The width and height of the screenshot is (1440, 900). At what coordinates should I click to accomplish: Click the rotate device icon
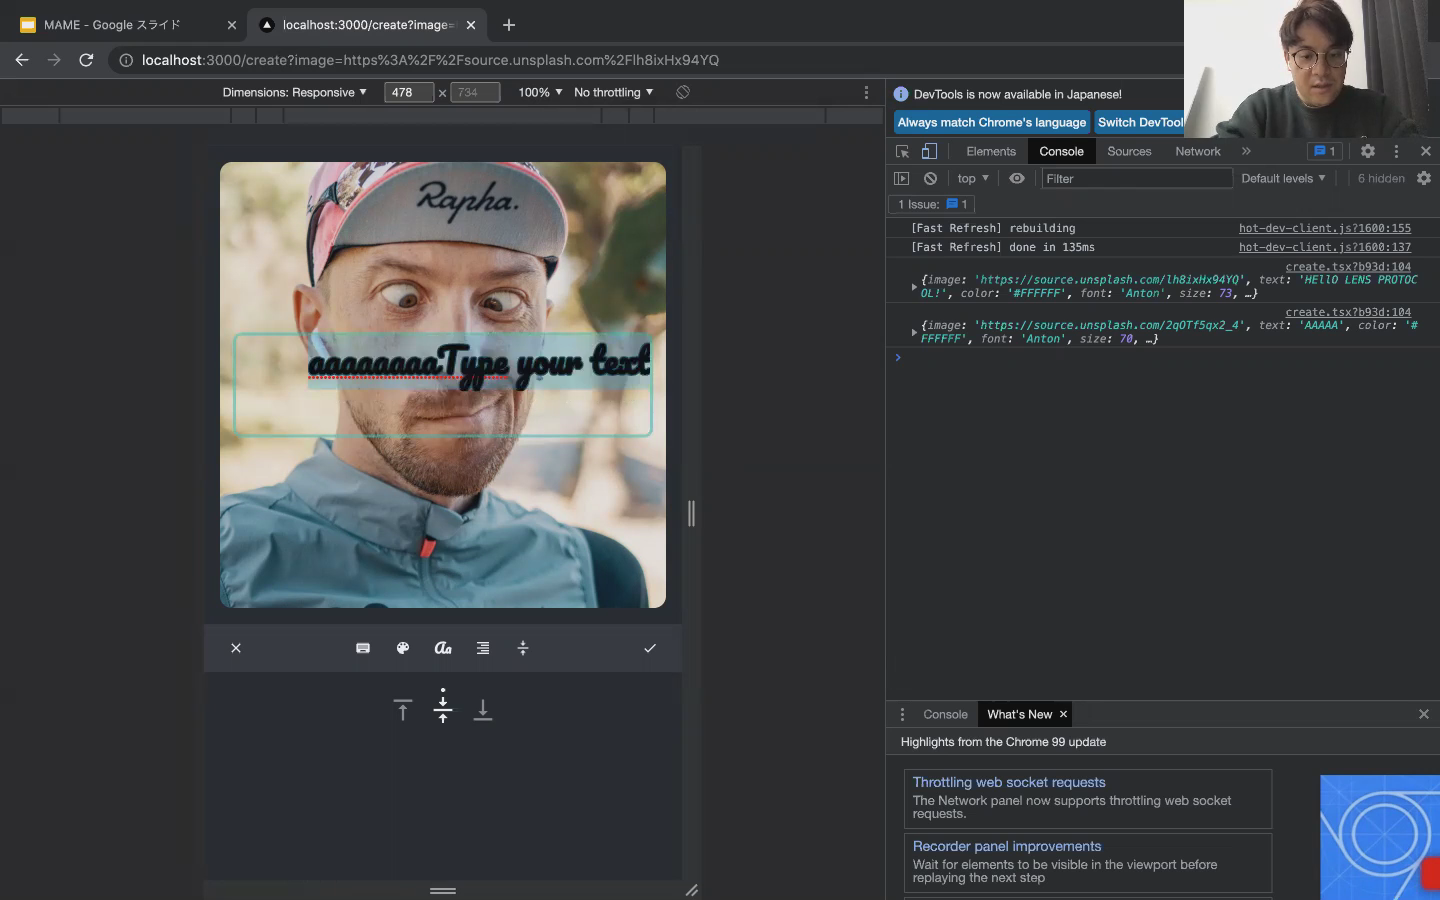[683, 92]
